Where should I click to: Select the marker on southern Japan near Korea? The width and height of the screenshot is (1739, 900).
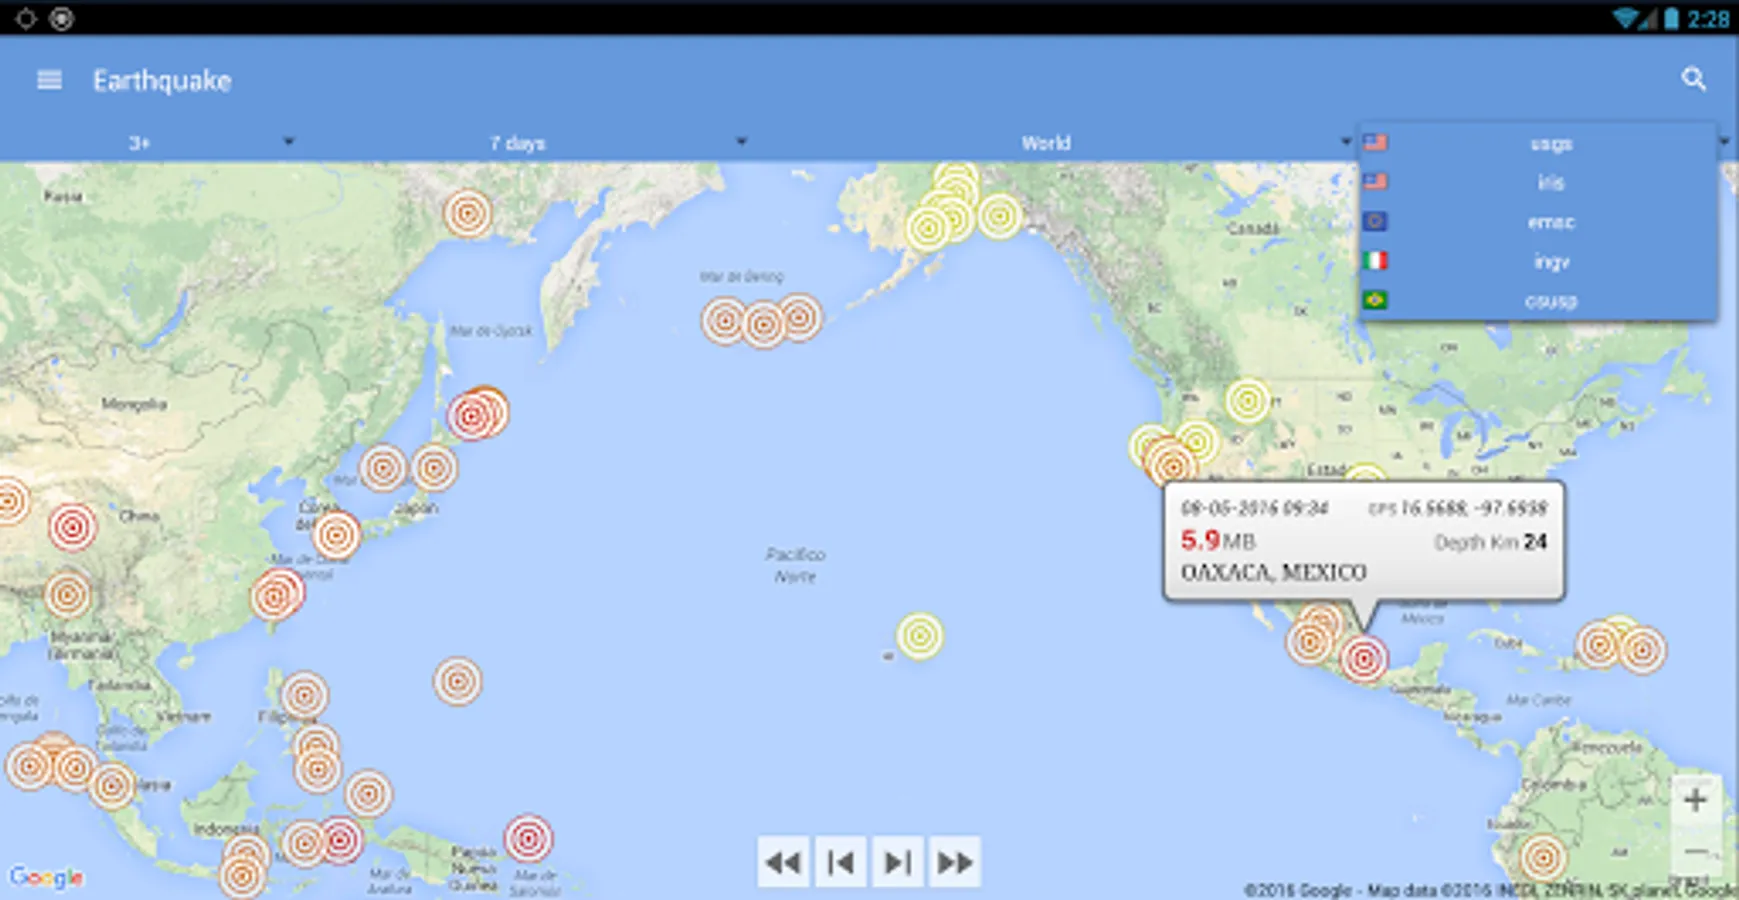(x=336, y=535)
